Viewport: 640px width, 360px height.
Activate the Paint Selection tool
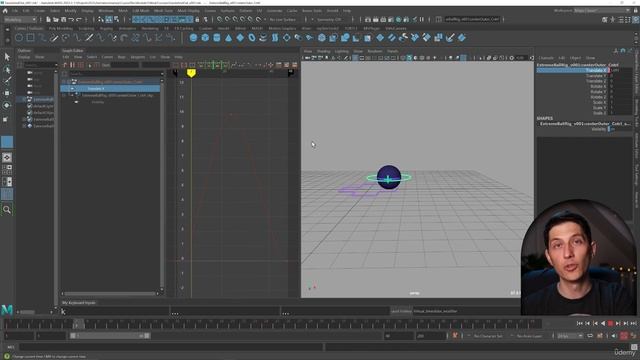7,81
